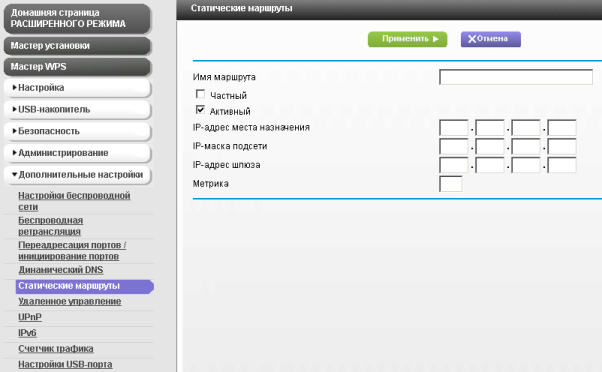Open Мастер WPS
Screen dimensions: 602x372
pyautogui.click(x=77, y=67)
